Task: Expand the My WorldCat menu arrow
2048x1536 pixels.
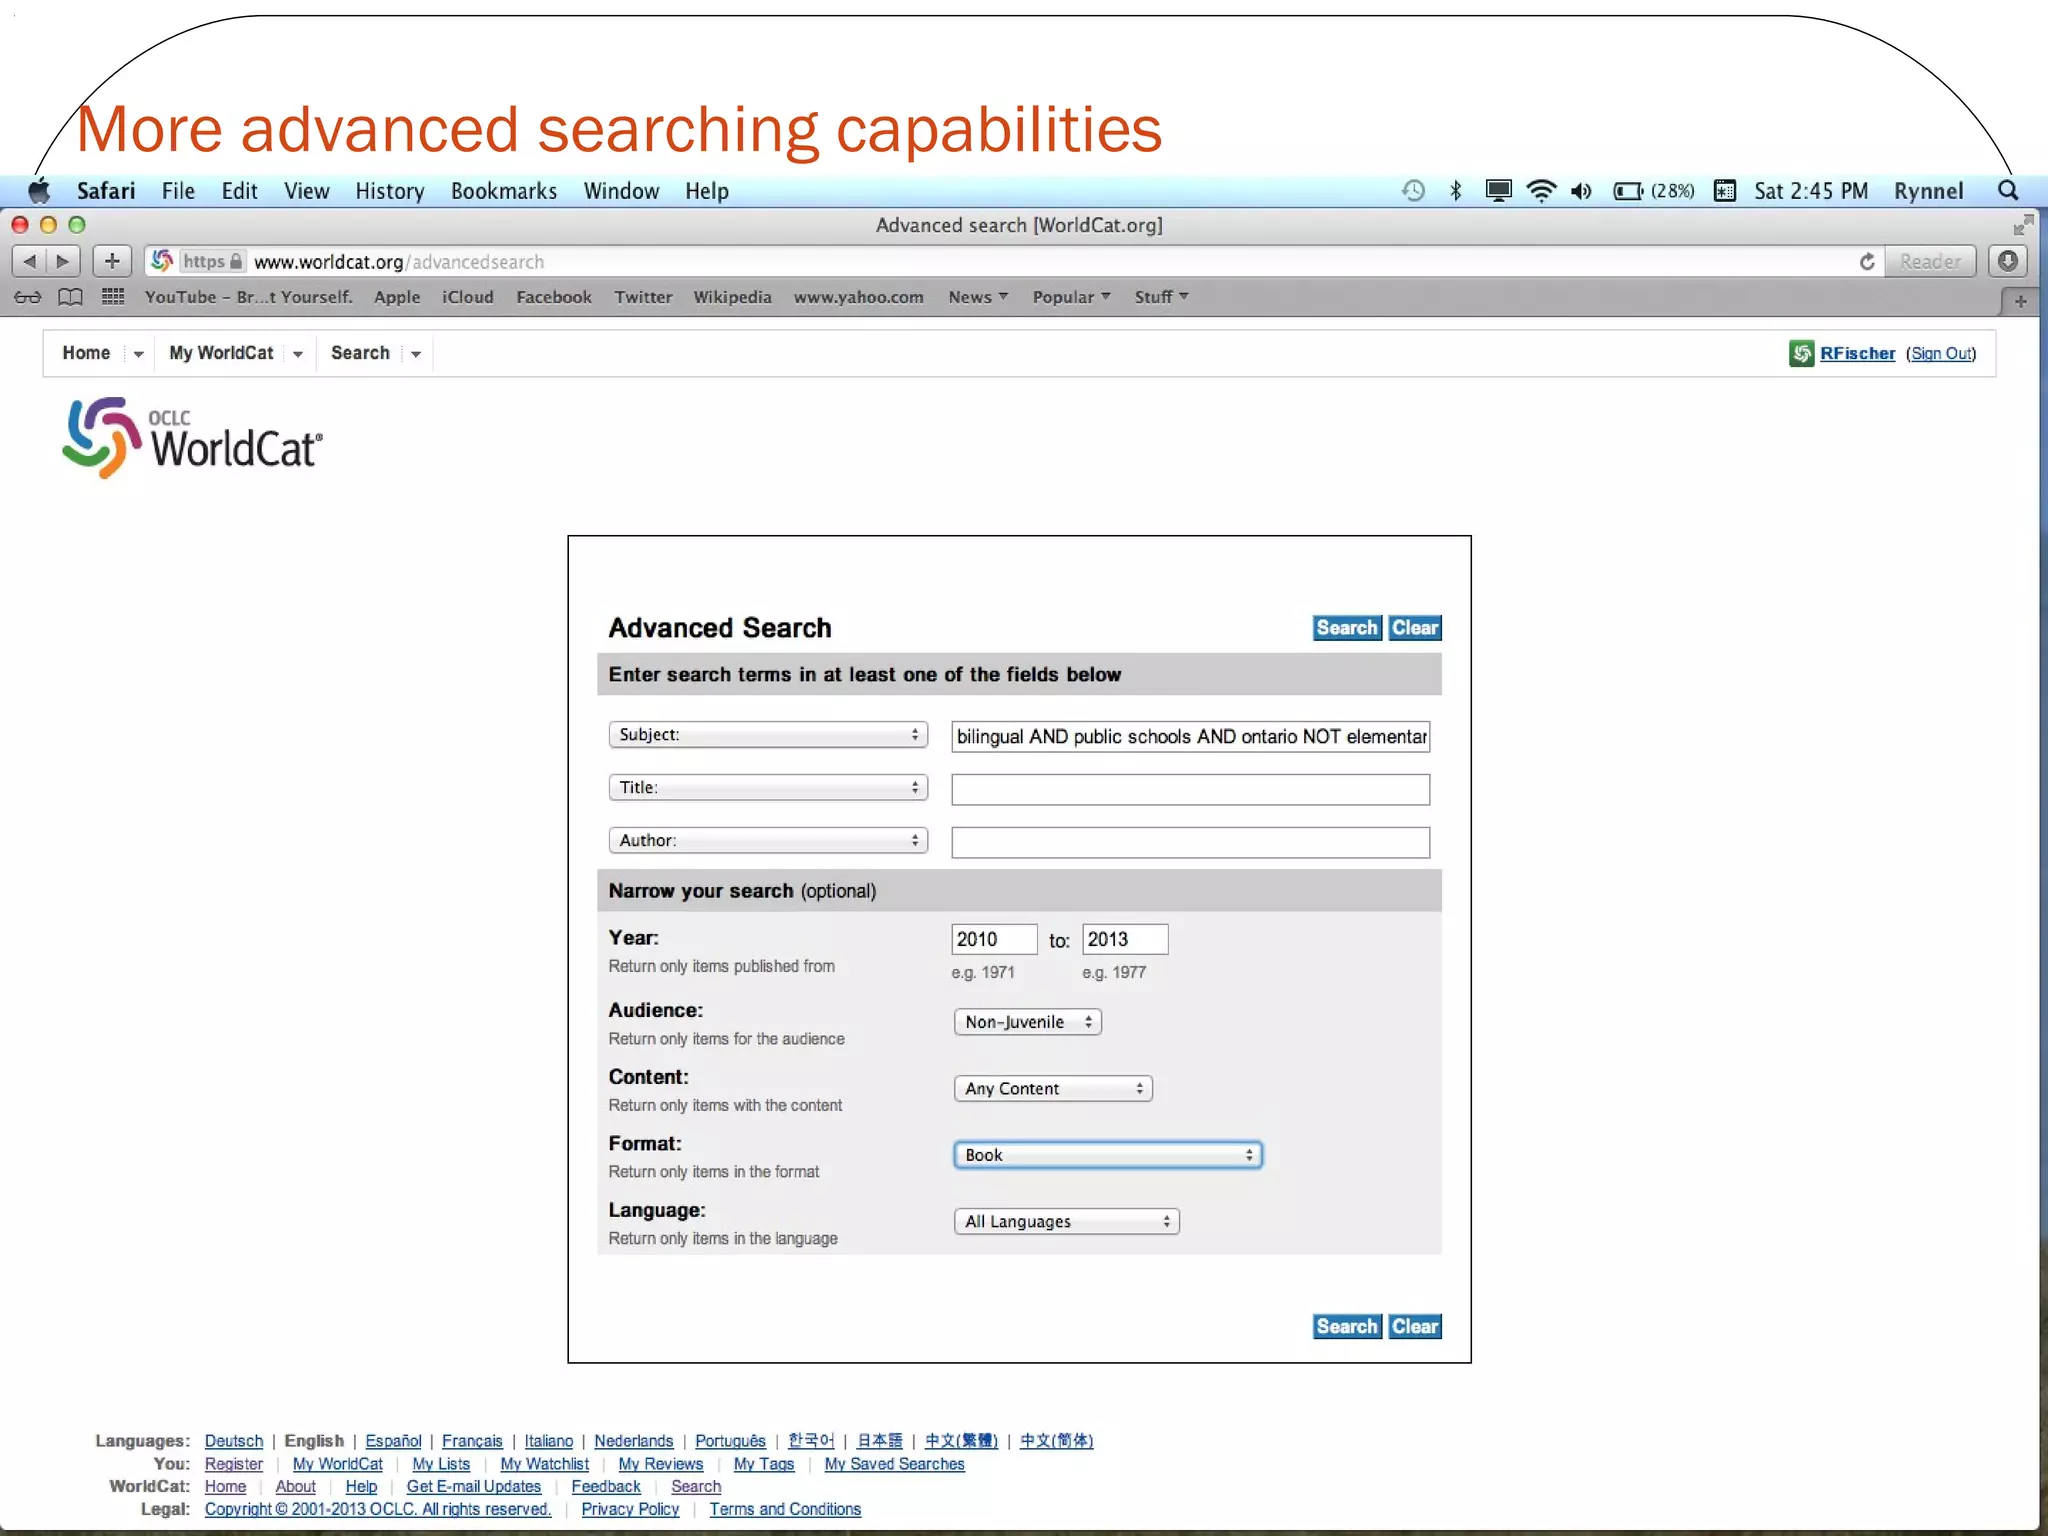Action: pos(297,354)
